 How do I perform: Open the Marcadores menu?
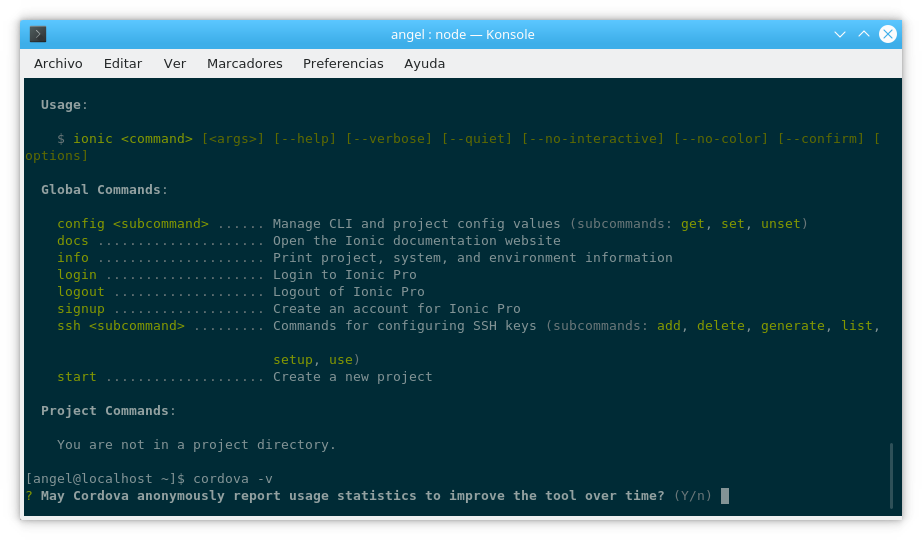[245, 64]
